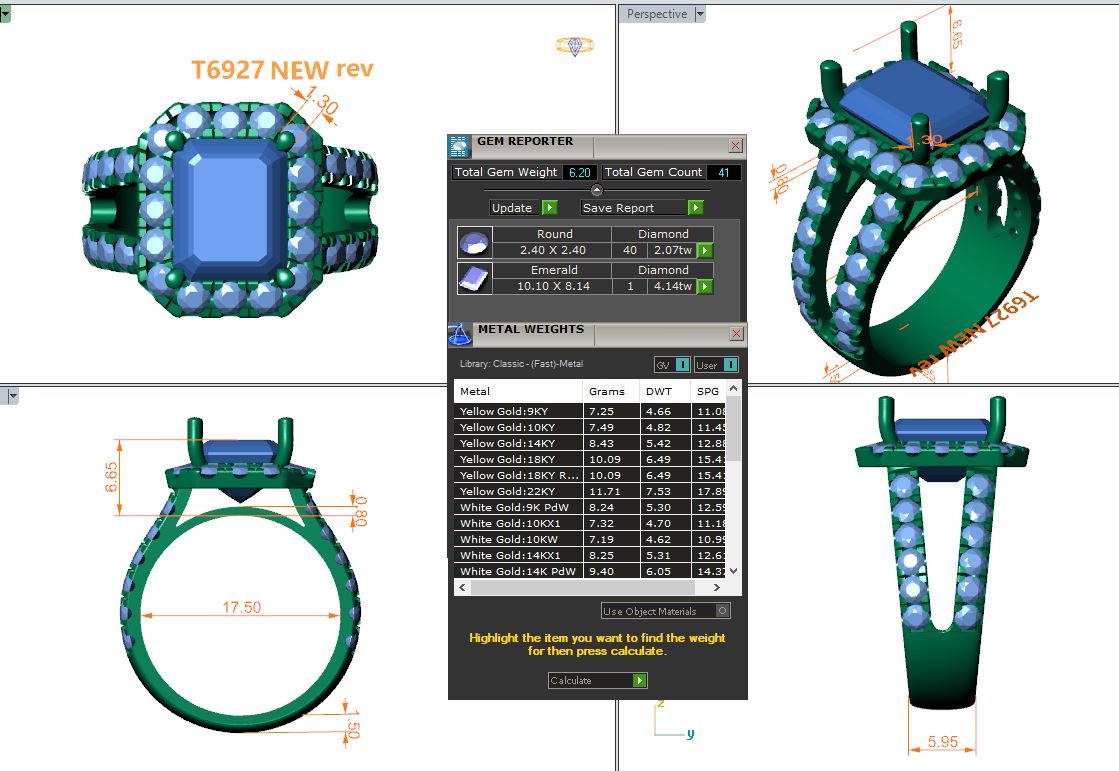1119x771 pixels.
Task: Click the metal list horizontal scrollbar
Action: click(x=595, y=587)
